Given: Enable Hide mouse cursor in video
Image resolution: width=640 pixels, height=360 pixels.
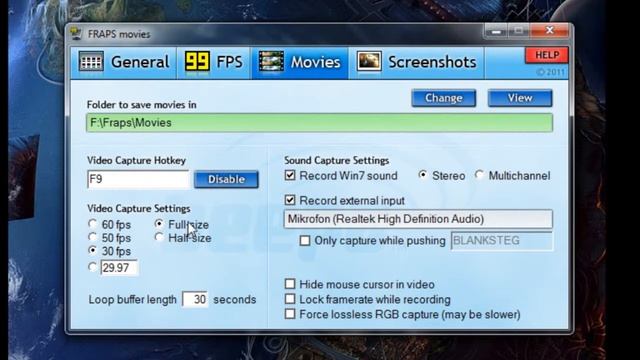Looking at the screenshot, I should click(290, 284).
